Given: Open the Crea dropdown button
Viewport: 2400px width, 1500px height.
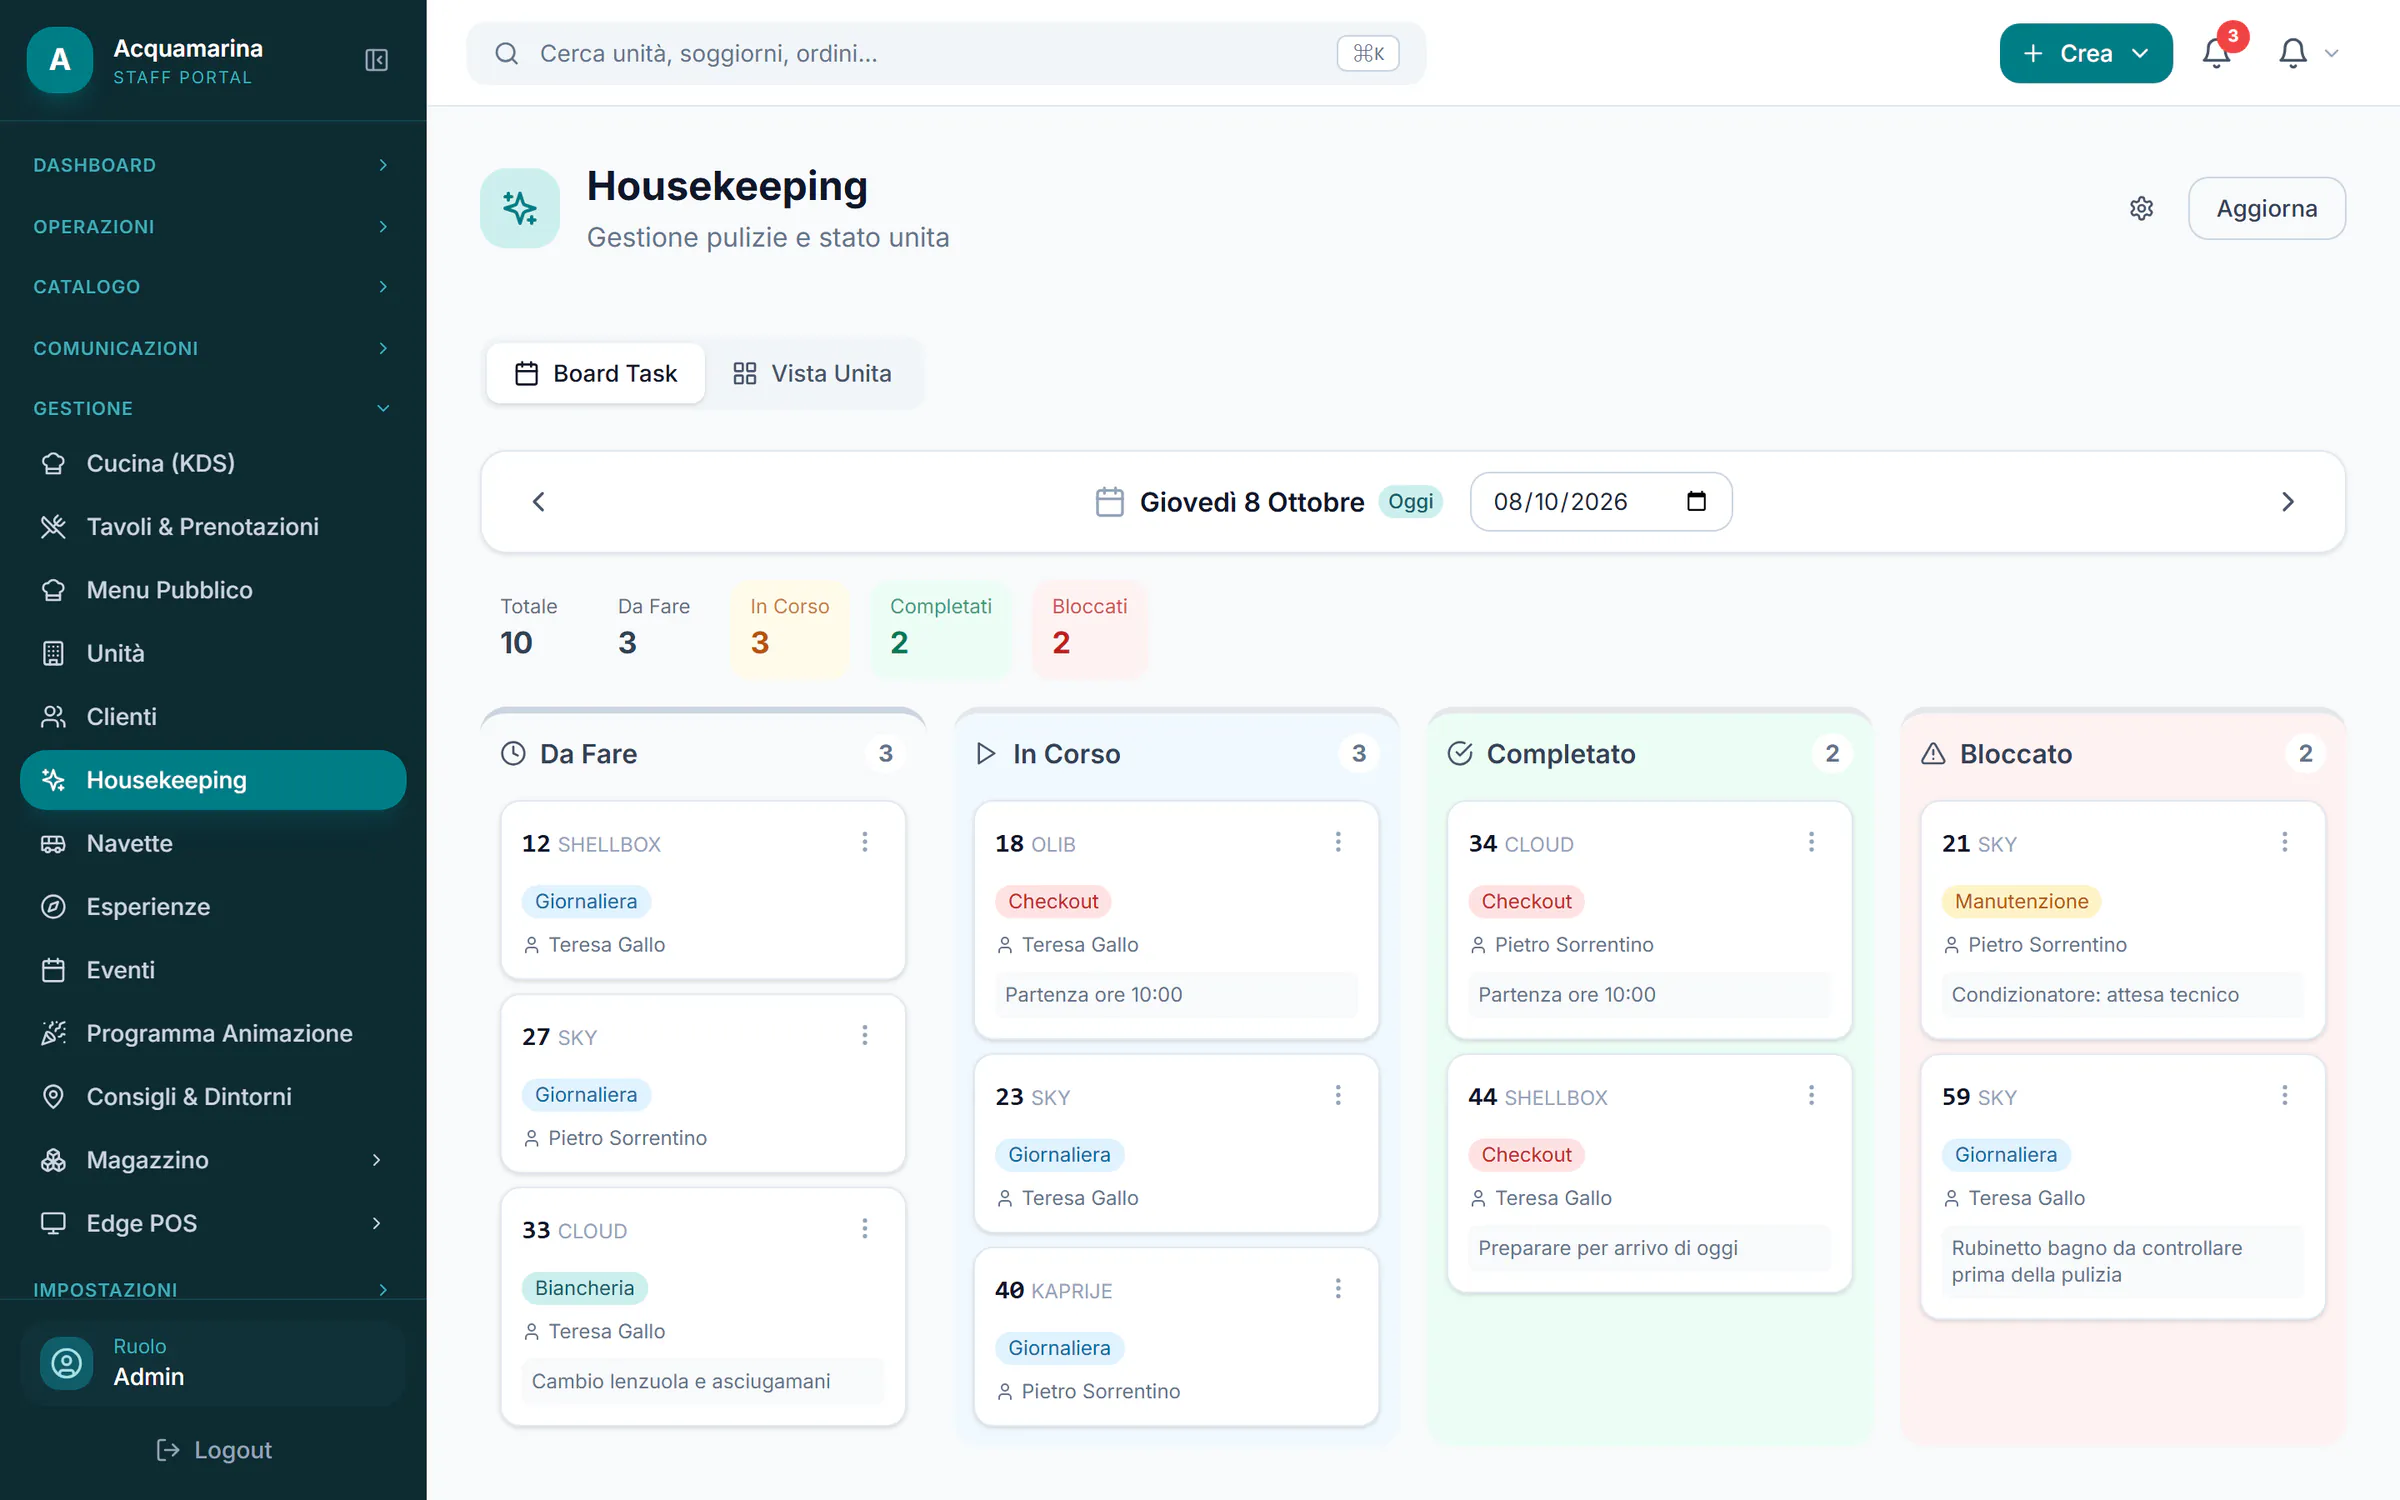Looking at the screenshot, I should [x=2086, y=53].
